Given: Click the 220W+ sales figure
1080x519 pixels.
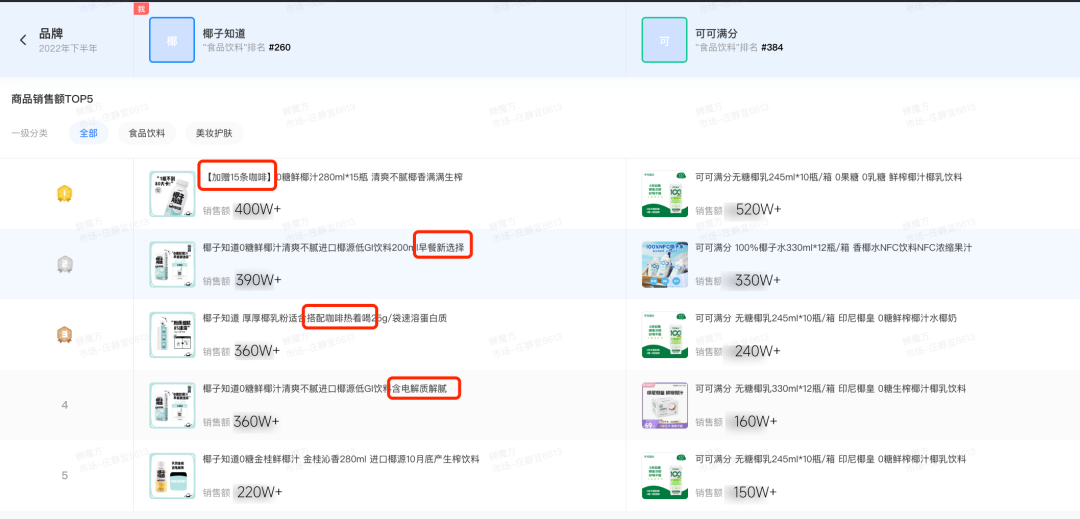Looking at the screenshot, I should point(260,491).
